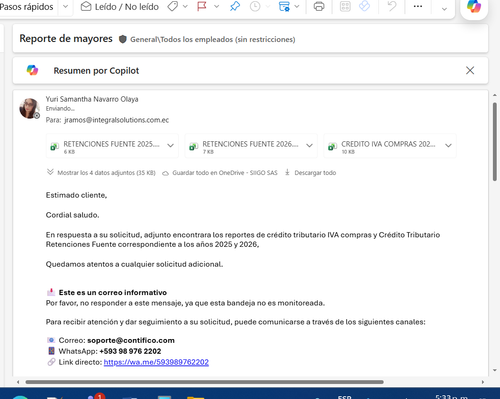Open the categorize tag dropdown arrow

pos(185,7)
